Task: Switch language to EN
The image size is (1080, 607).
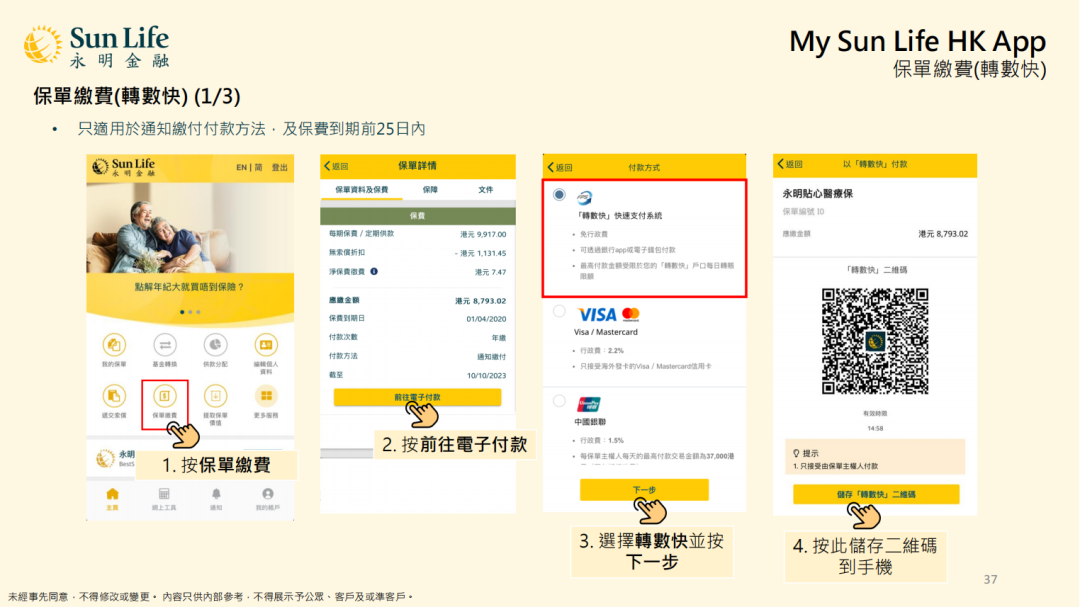Action: [242, 167]
